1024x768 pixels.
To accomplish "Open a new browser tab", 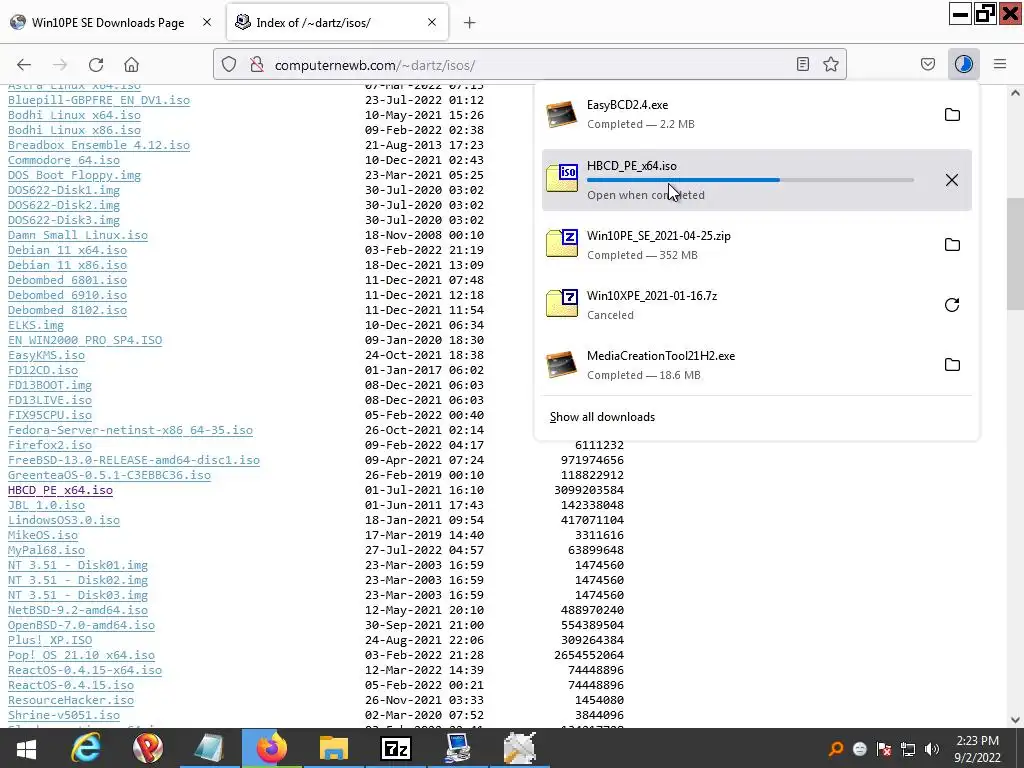I will pos(470,23).
